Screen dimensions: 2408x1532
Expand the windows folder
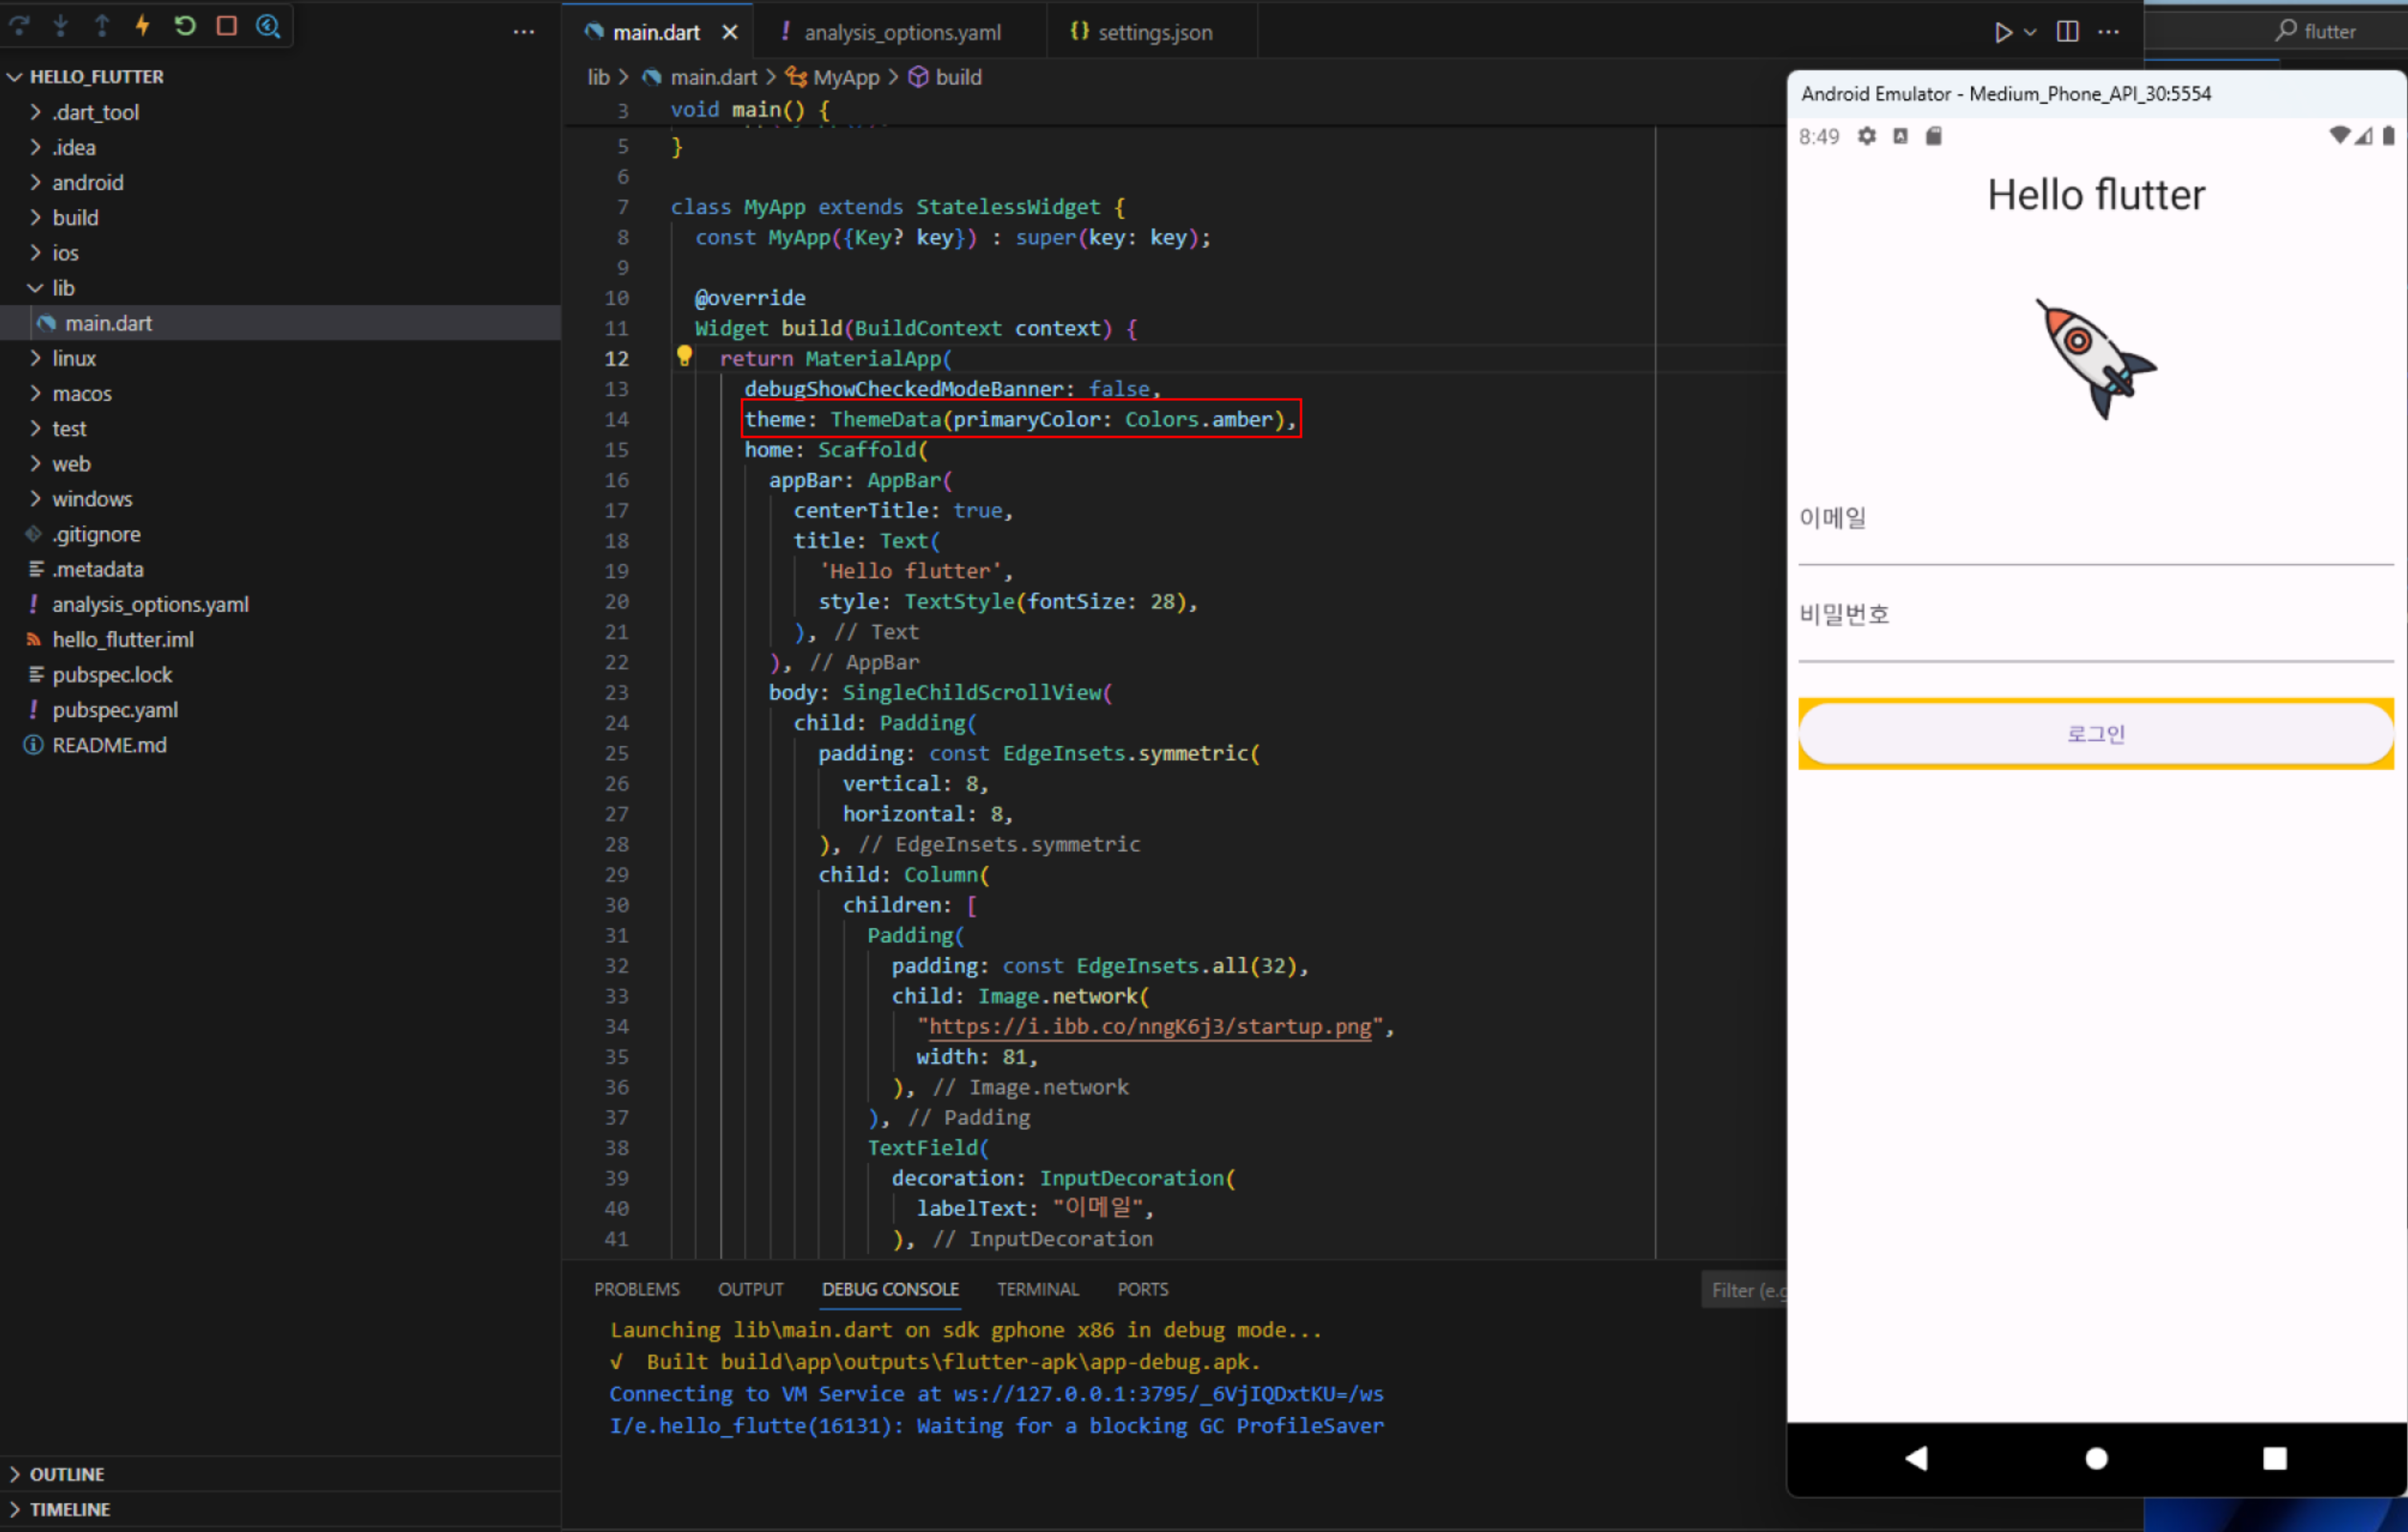[x=35, y=498]
